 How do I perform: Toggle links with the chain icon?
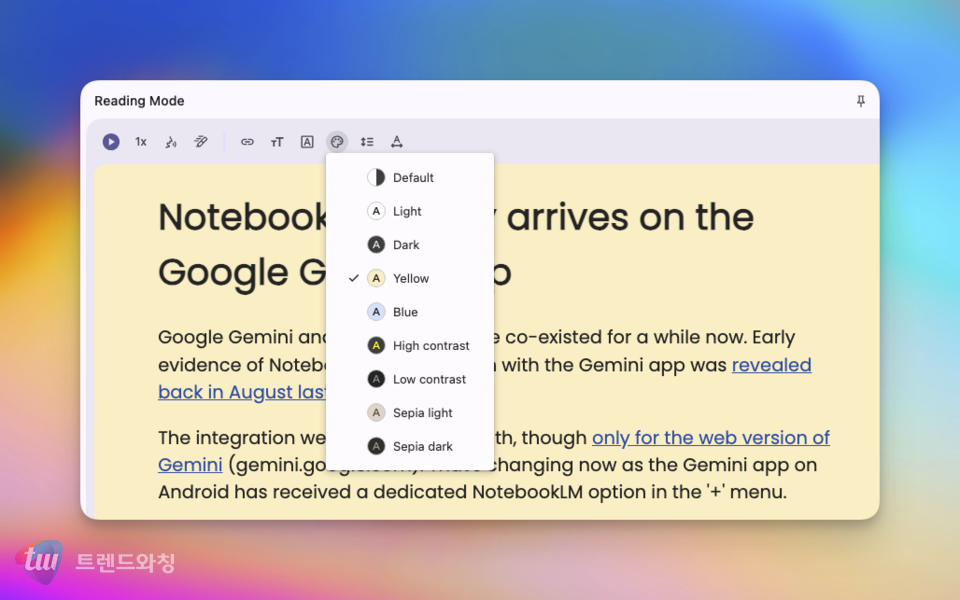click(247, 142)
